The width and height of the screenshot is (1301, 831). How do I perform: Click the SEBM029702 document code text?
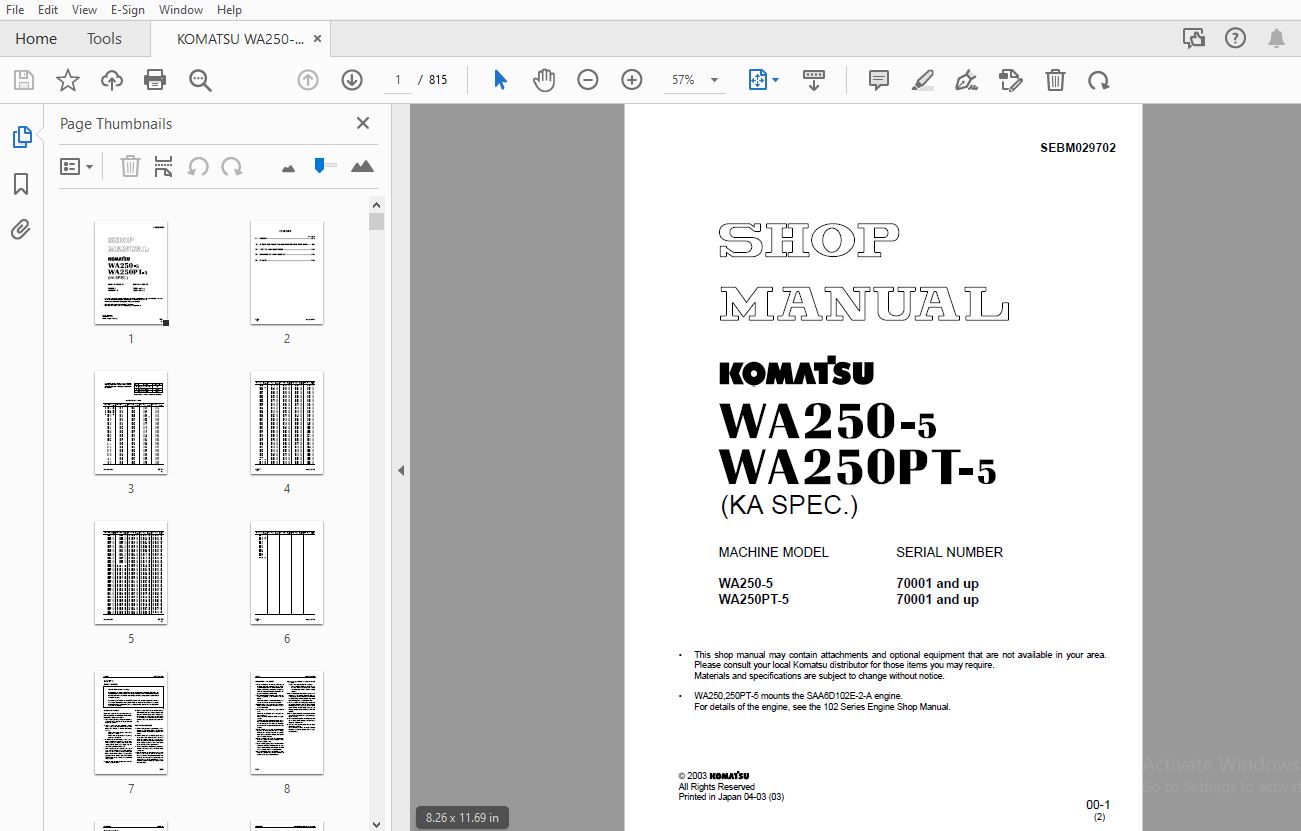click(1078, 148)
